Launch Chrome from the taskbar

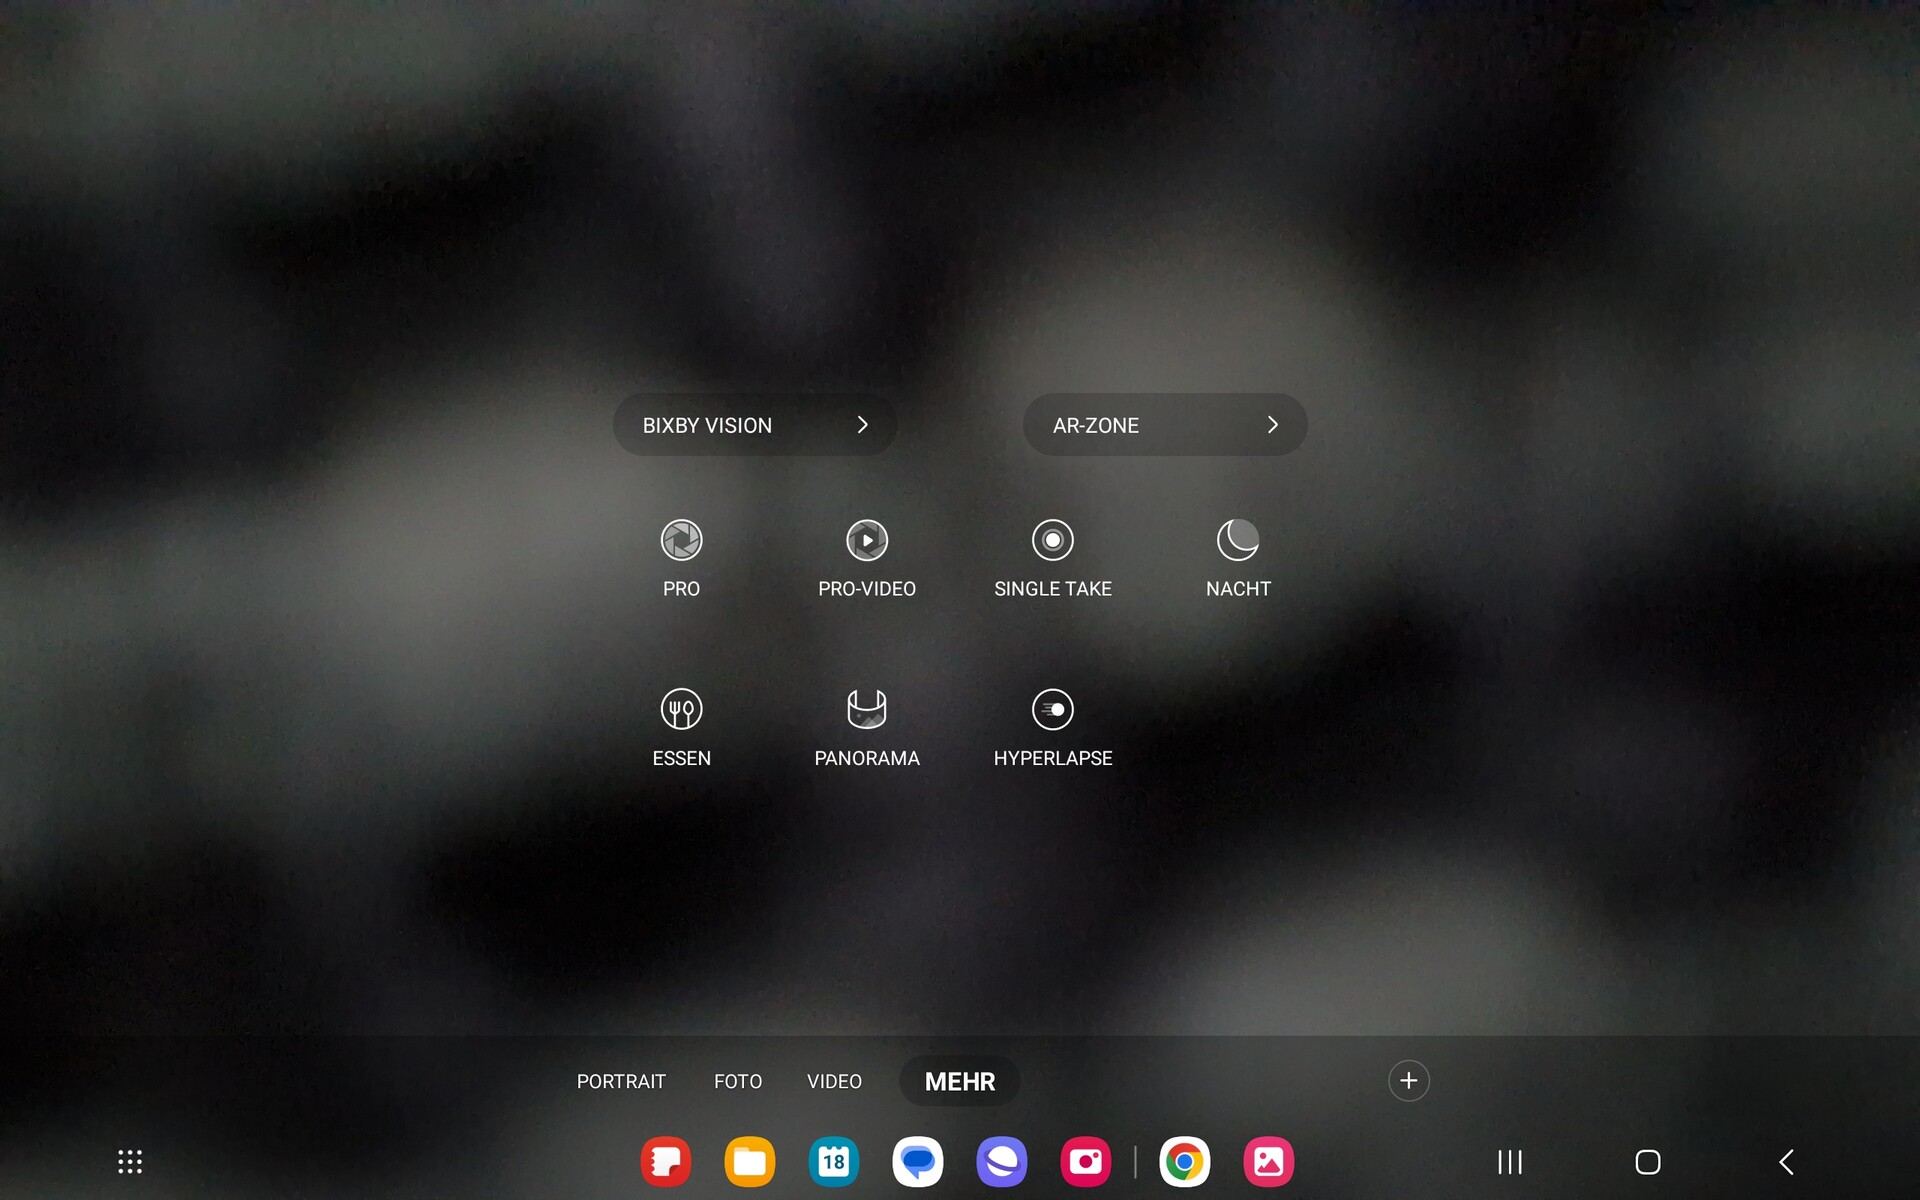pos(1184,1162)
